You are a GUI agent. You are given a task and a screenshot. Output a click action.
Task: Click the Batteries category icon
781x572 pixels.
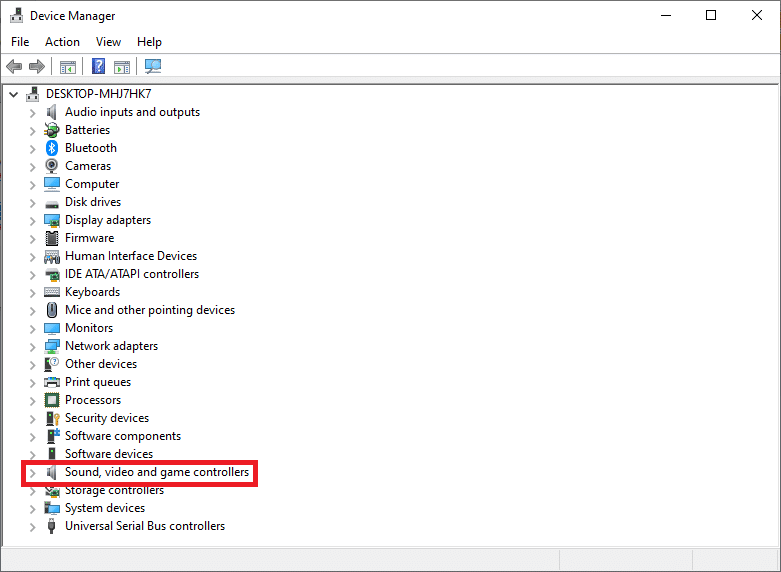pos(52,130)
